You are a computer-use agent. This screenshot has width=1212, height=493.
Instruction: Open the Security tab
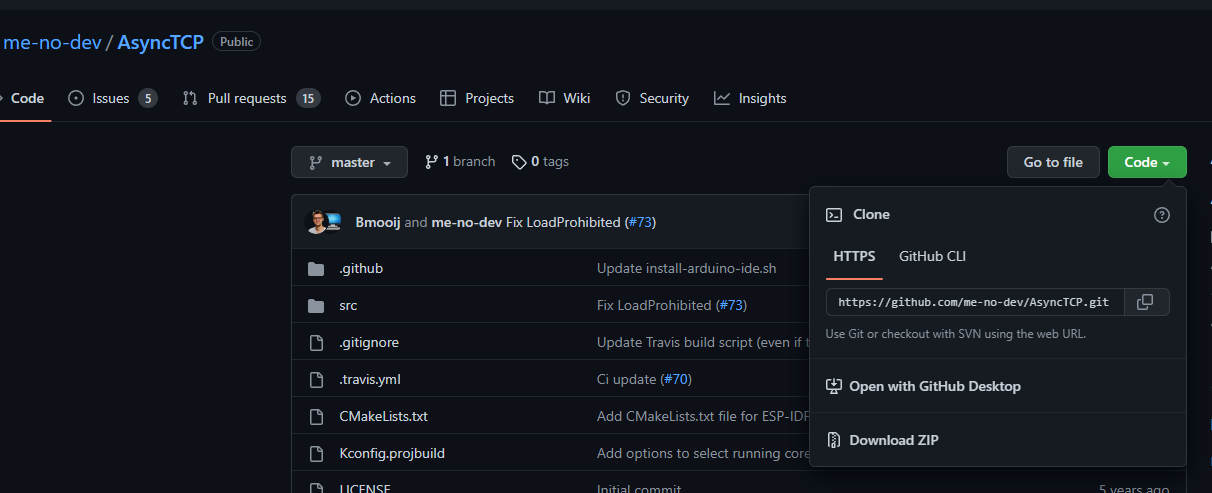[652, 98]
